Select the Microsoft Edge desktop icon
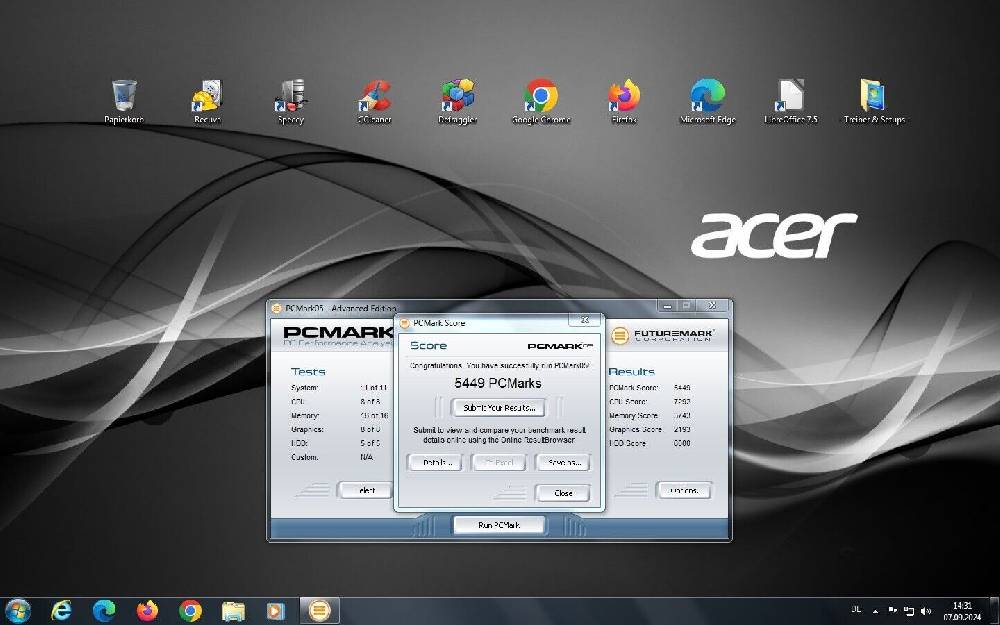This screenshot has width=1000, height=625. [708, 101]
